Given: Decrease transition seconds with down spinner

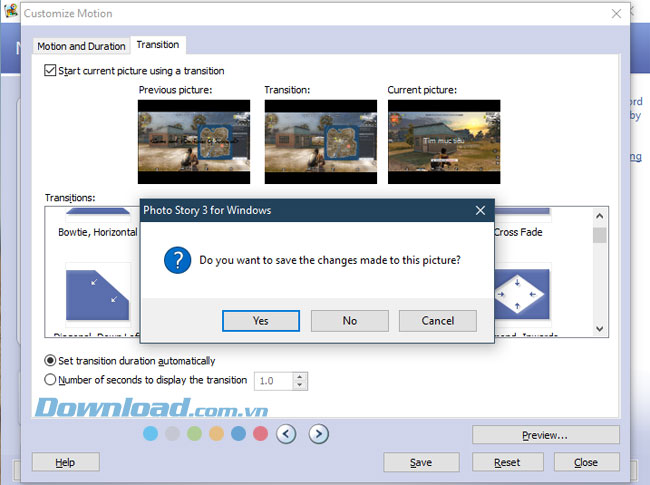Looking at the screenshot, I should pyautogui.click(x=300, y=386).
